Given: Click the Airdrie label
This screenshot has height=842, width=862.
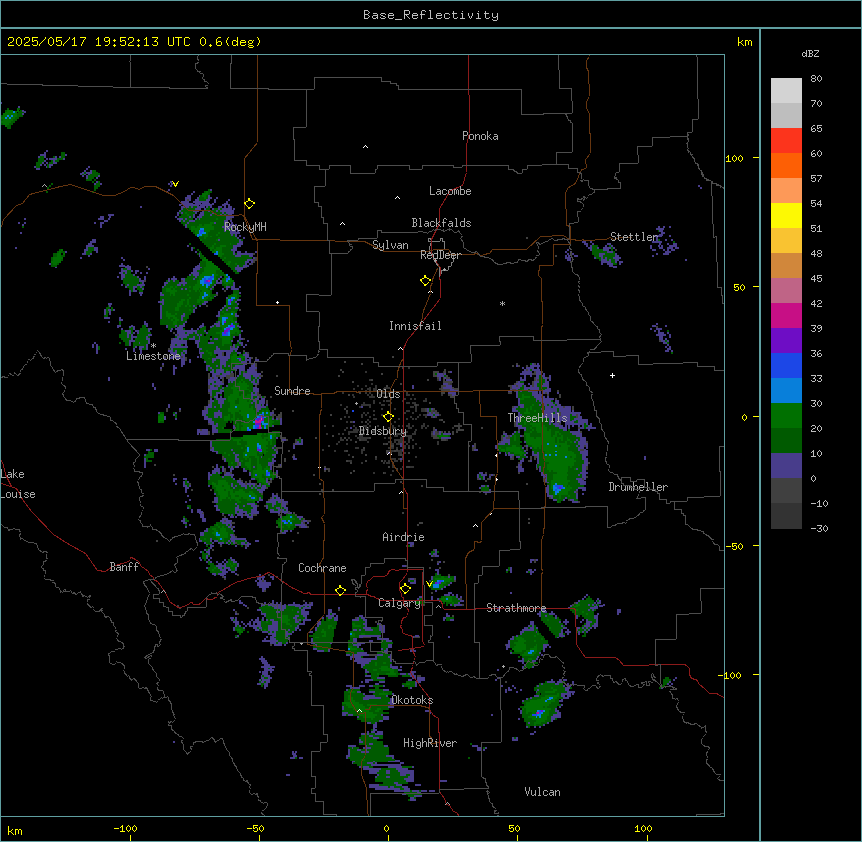Looking at the screenshot, I should click(403, 537).
